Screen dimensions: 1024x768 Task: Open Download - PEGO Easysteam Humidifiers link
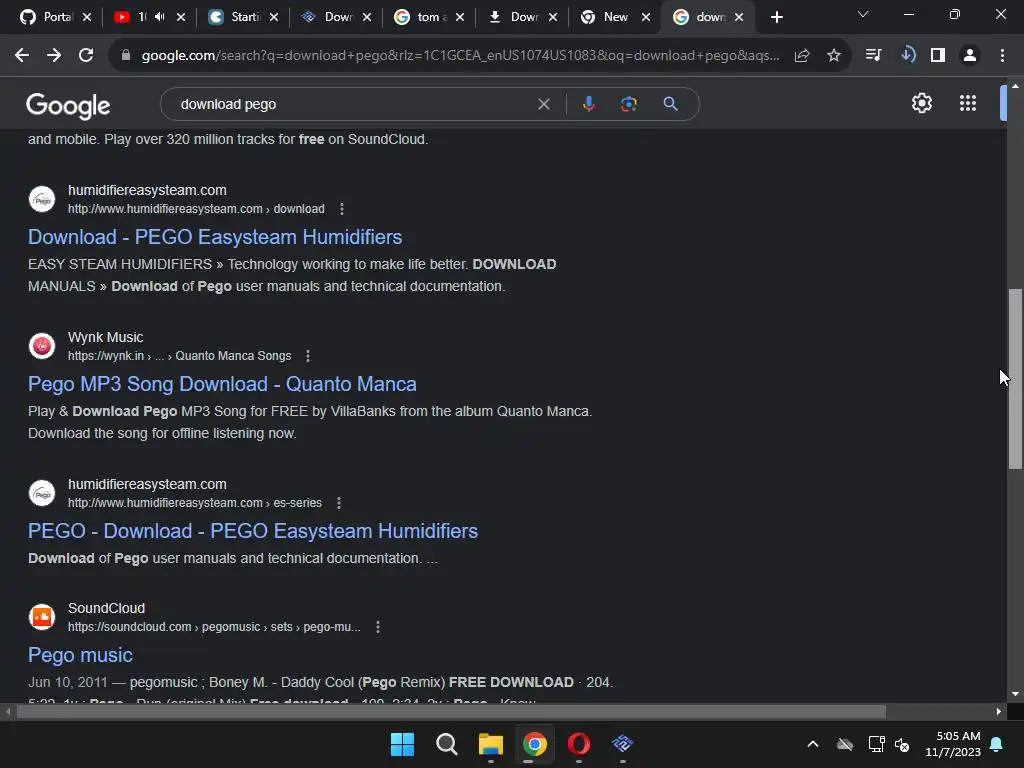tap(215, 237)
